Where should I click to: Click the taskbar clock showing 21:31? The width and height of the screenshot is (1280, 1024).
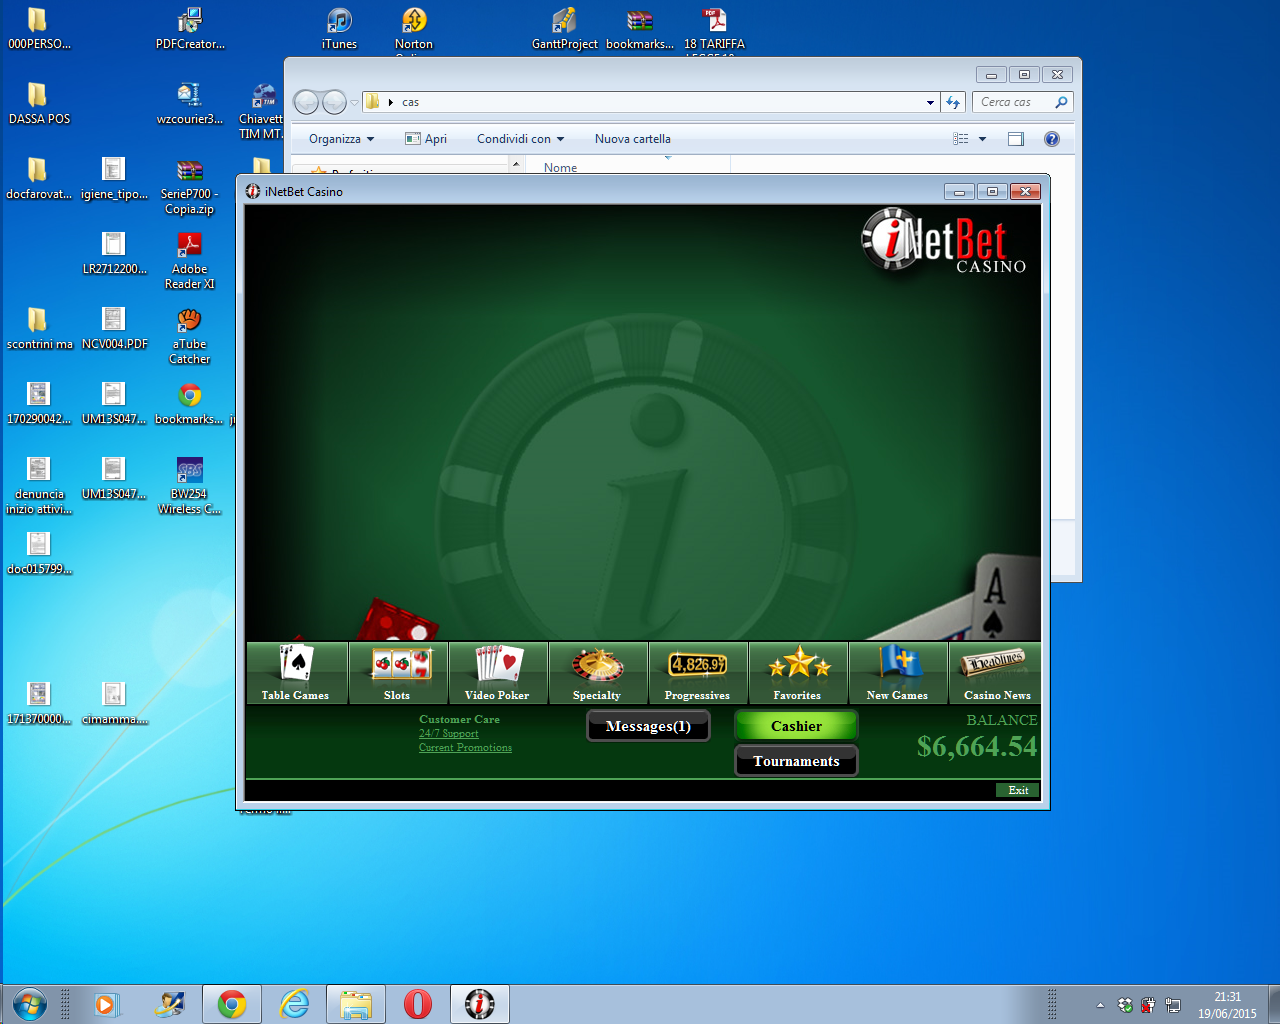coord(1227,1004)
